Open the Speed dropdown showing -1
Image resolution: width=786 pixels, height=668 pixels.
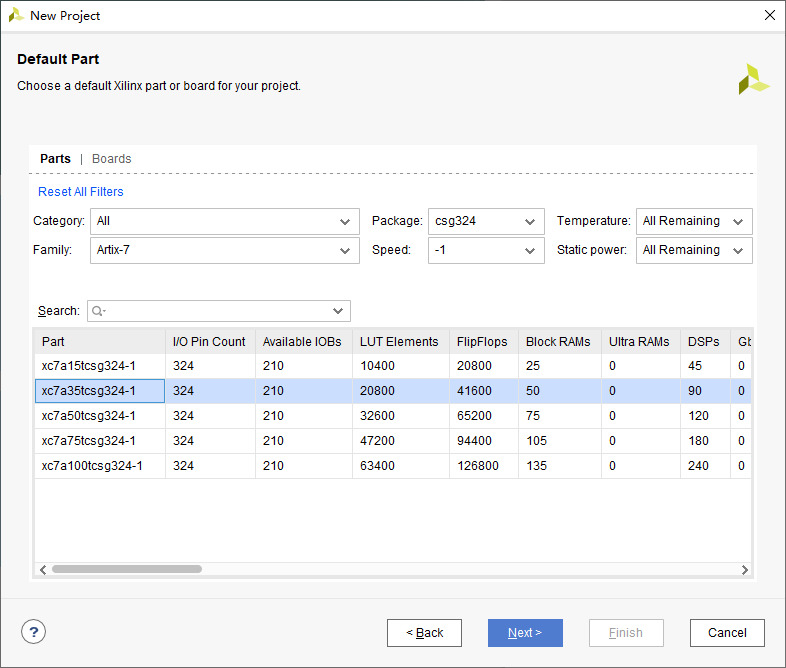pos(486,251)
